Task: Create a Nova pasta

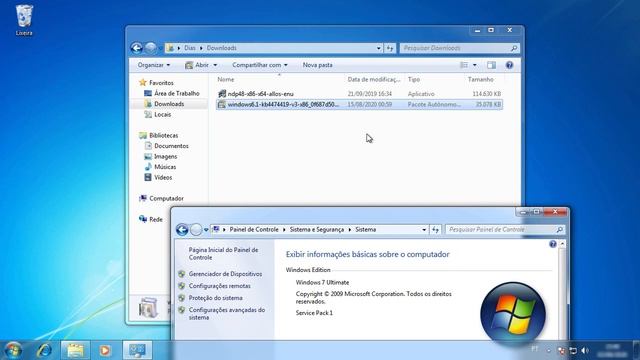Action: (318, 65)
